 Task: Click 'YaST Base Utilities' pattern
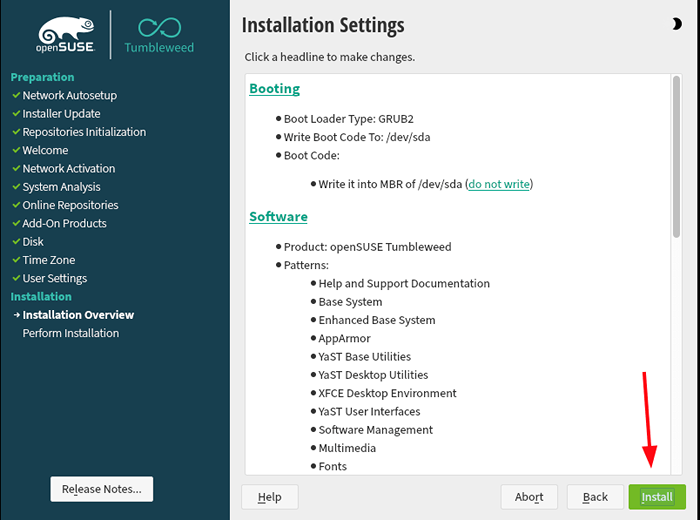tap(364, 357)
